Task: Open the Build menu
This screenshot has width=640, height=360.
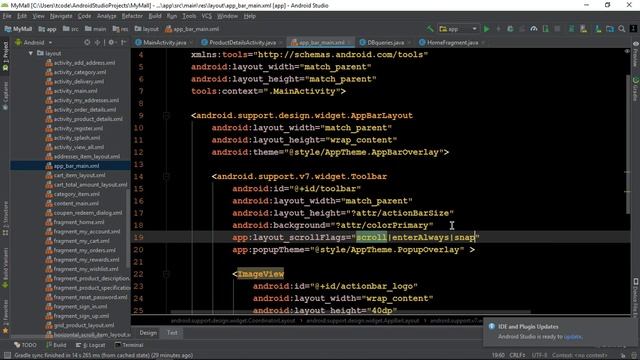Action: tap(155, 16)
